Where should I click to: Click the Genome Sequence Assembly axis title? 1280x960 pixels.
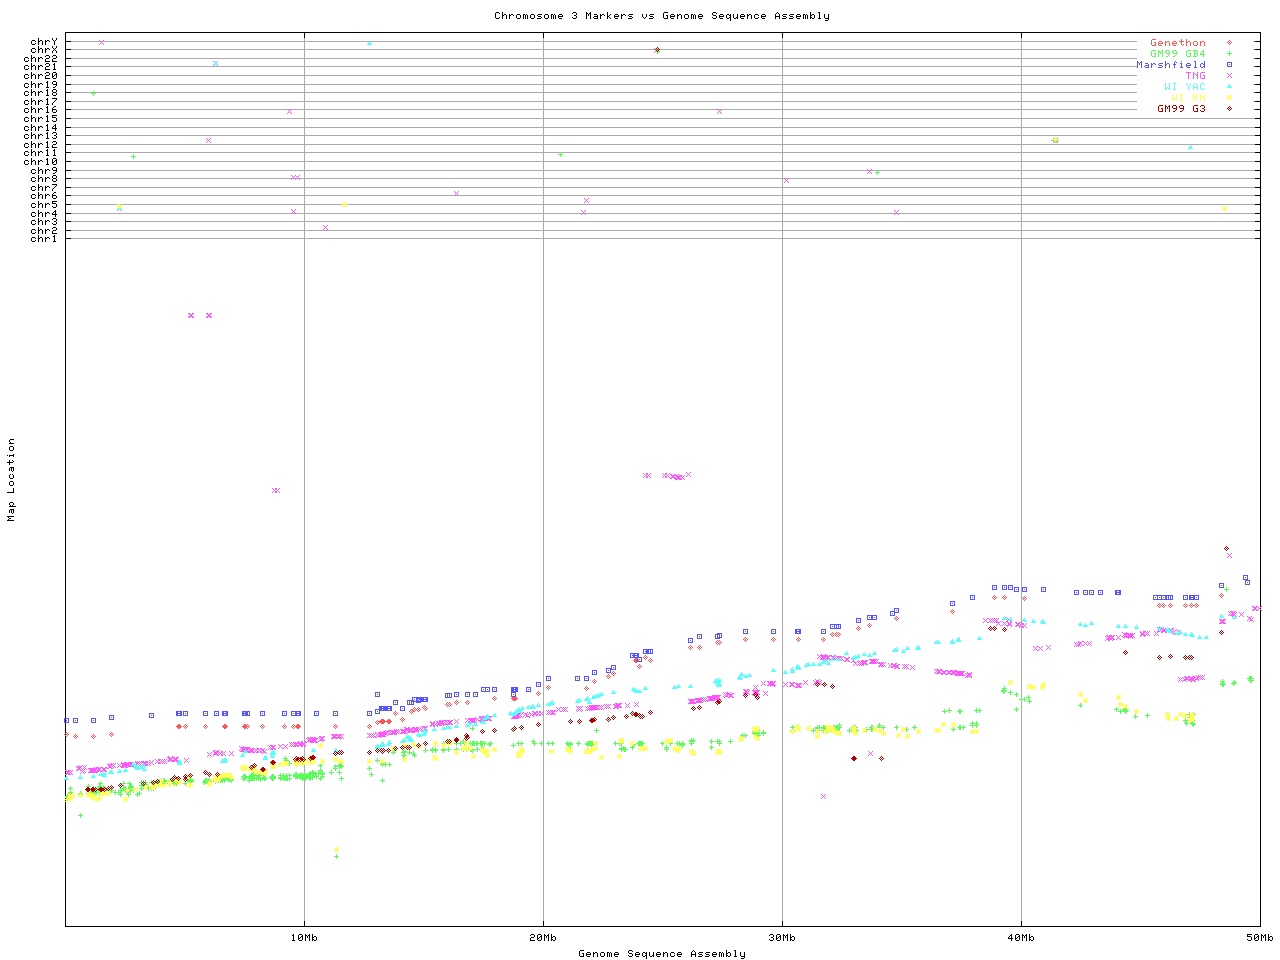pyautogui.click(x=661, y=954)
